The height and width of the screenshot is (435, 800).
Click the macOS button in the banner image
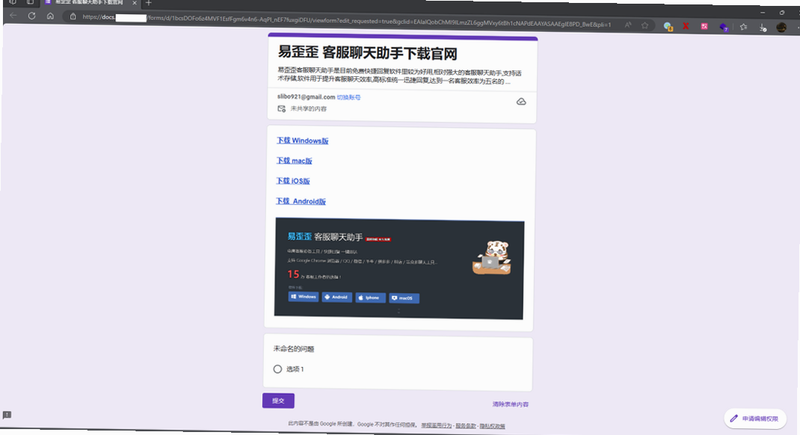pyautogui.click(x=404, y=298)
